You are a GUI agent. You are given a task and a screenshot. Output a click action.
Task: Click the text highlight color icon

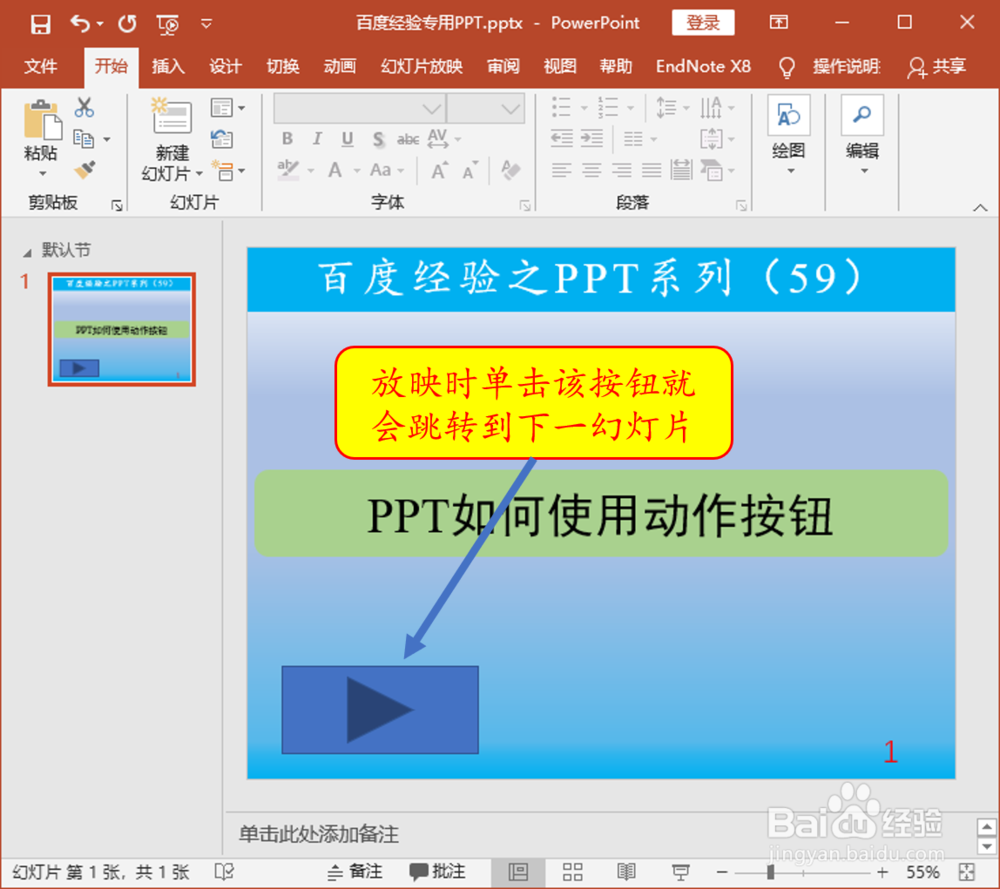click(288, 170)
